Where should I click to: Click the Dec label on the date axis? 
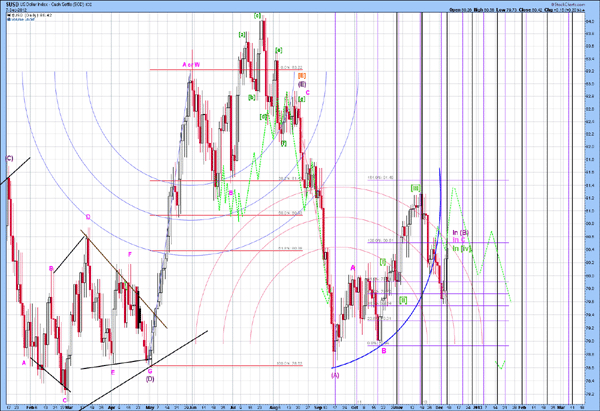click(x=439, y=407)
